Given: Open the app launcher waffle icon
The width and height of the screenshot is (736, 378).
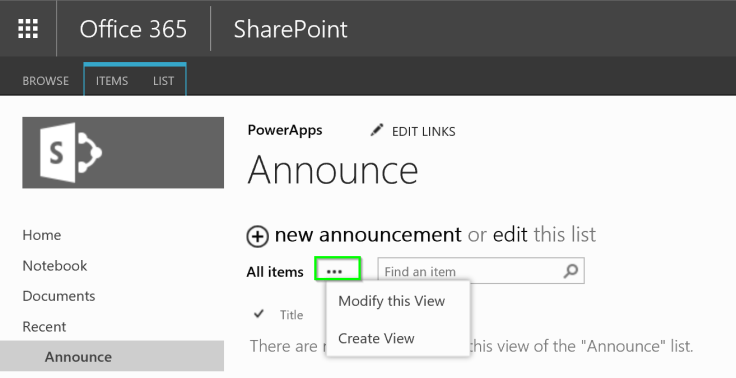Looking at the screenshot, I should pos(28,29).
